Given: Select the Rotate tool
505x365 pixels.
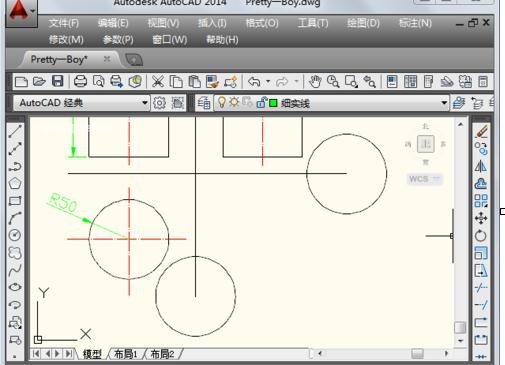Looking at the screenshot, I should pos(481,236).
